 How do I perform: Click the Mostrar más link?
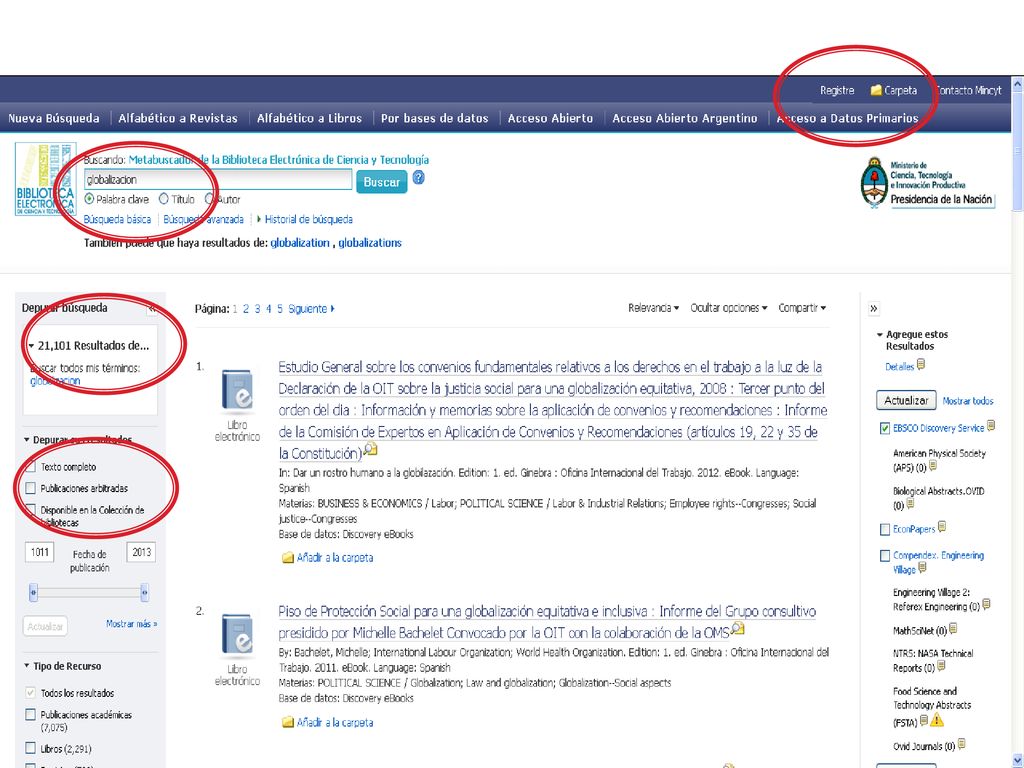(131, 624)
